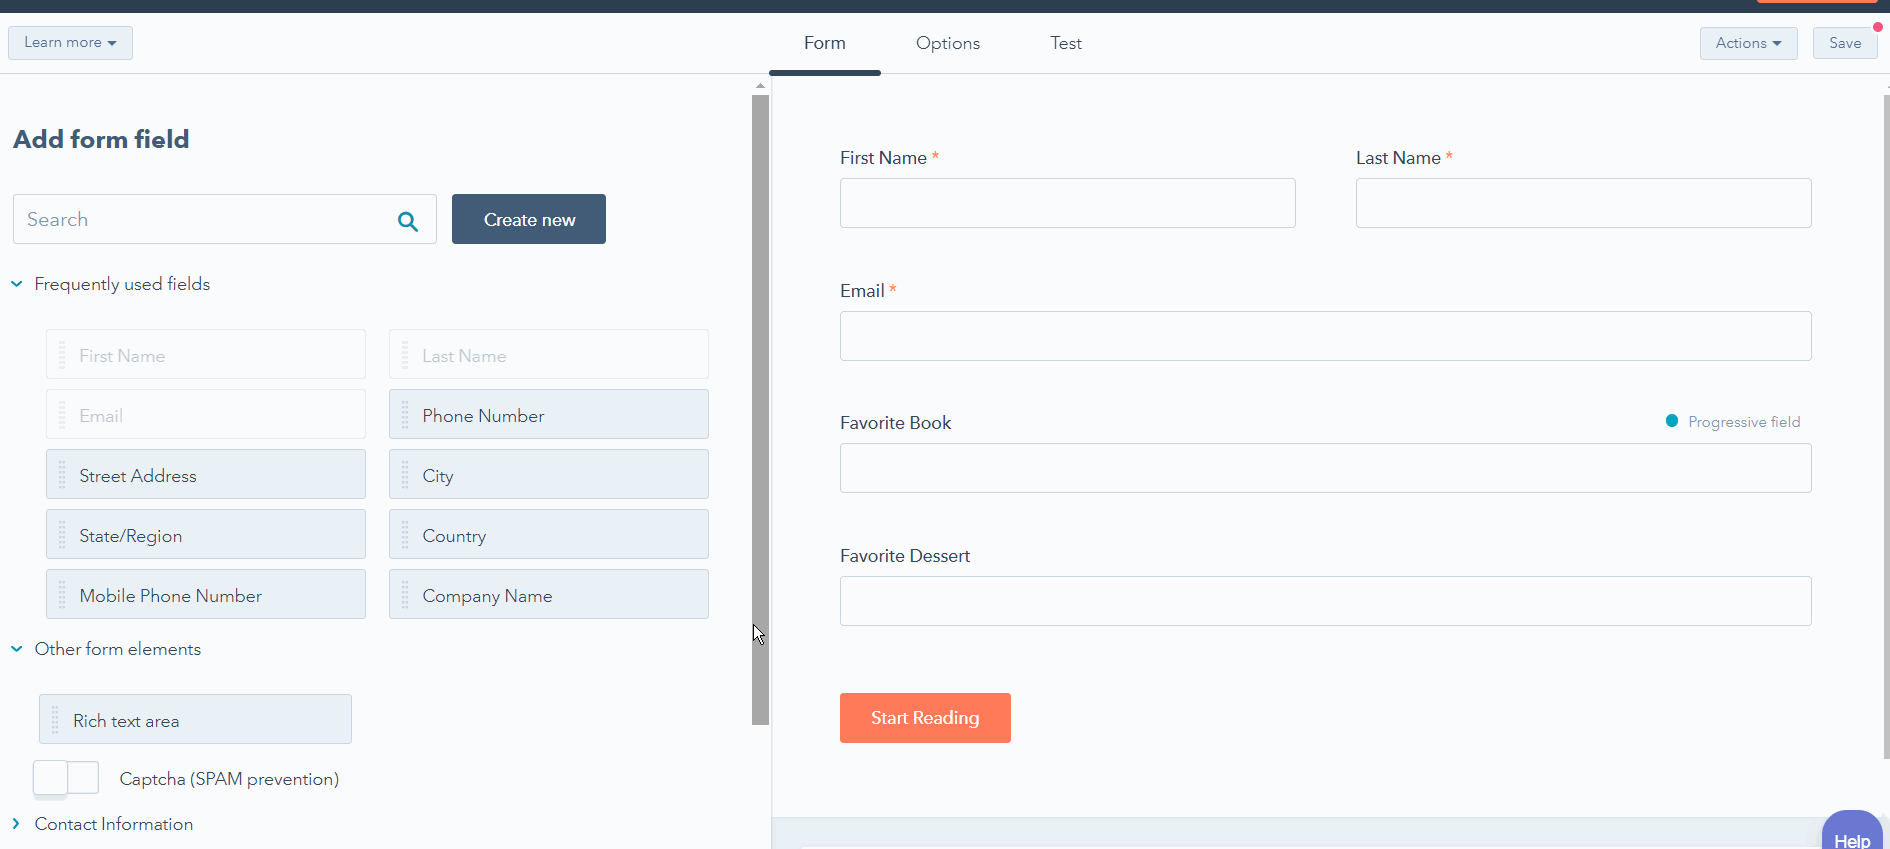Click the Company Name field's drag handle icon
This screenshot has width=1890, height=849.
click(405, 595)
